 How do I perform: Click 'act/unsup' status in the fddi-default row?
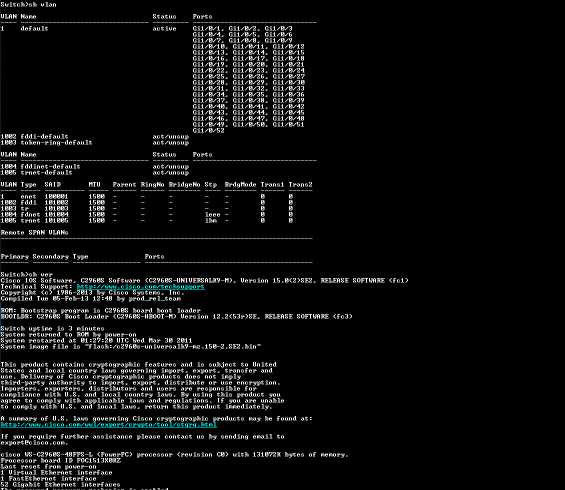170,137
